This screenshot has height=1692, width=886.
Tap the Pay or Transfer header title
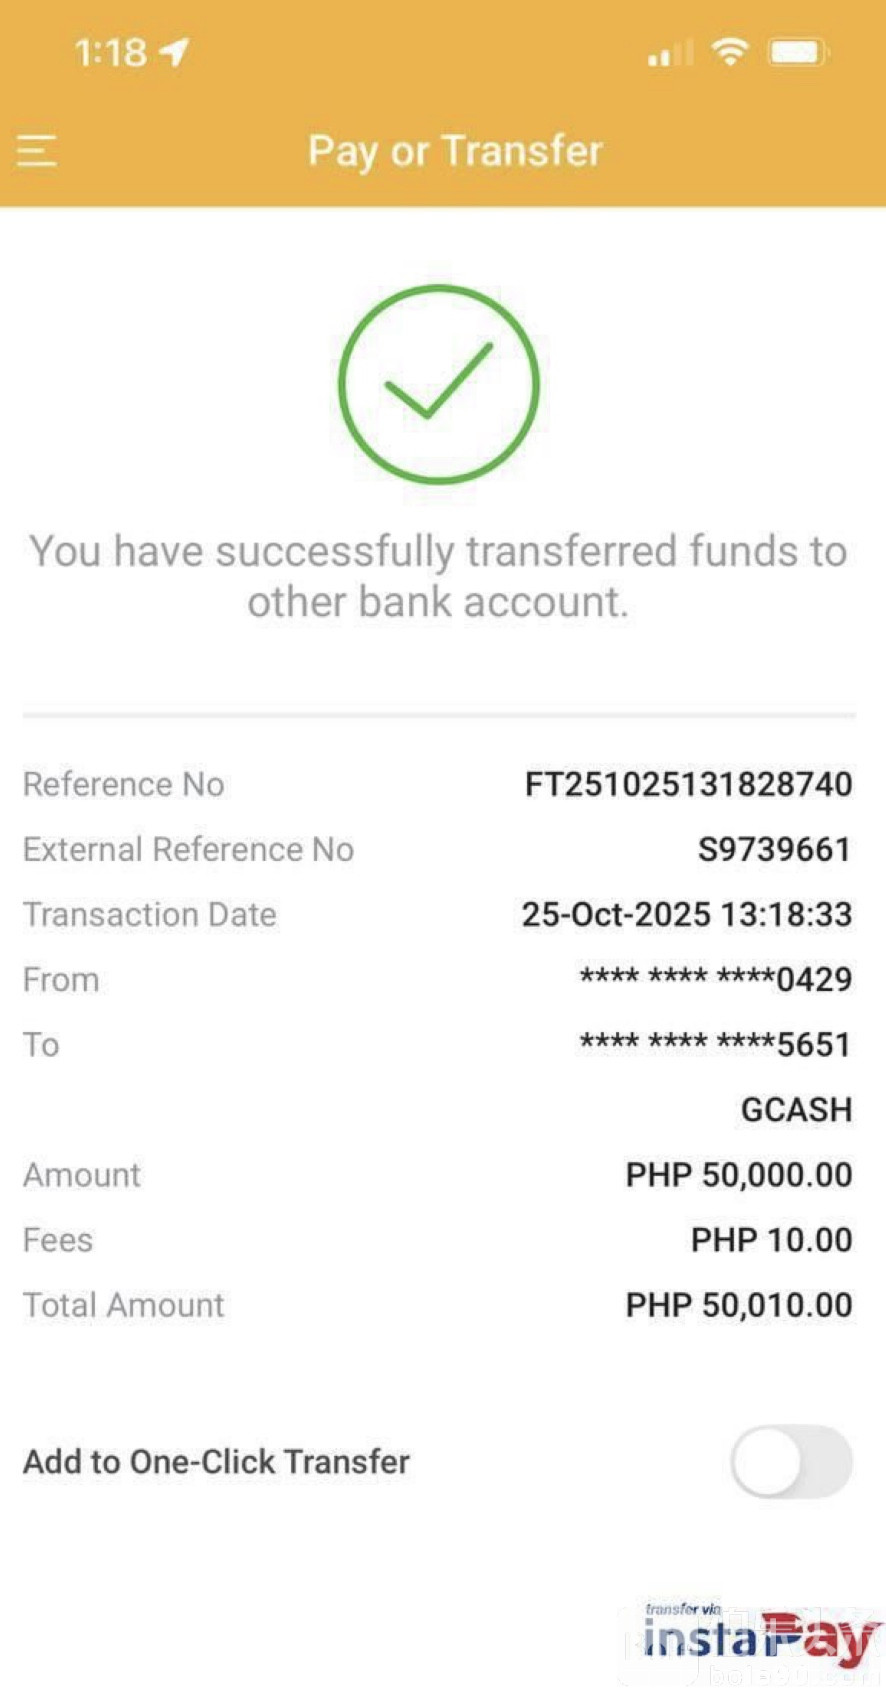click(x=455, y=151)
